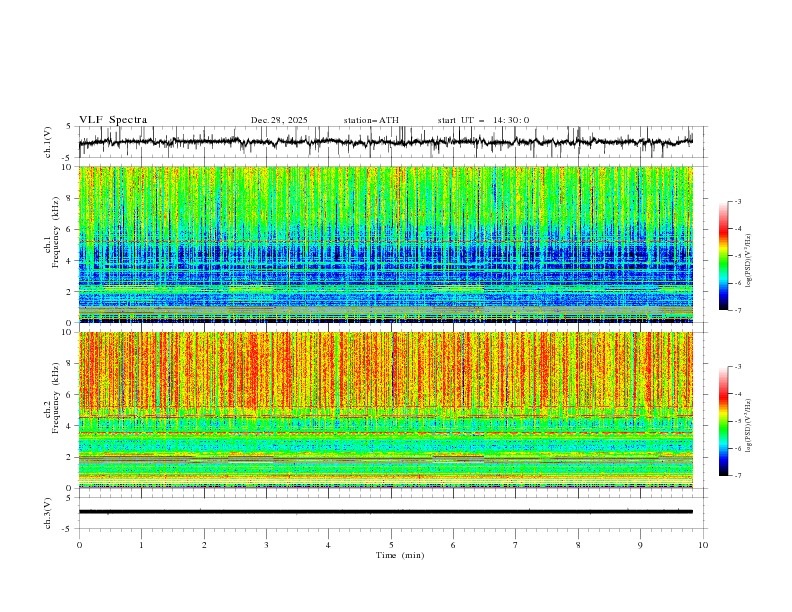792x612 pixels.
Task: Click the ch.2 "Frequency (kHz)" axis label
Action: pyautogui.click(x=55, y=398)
